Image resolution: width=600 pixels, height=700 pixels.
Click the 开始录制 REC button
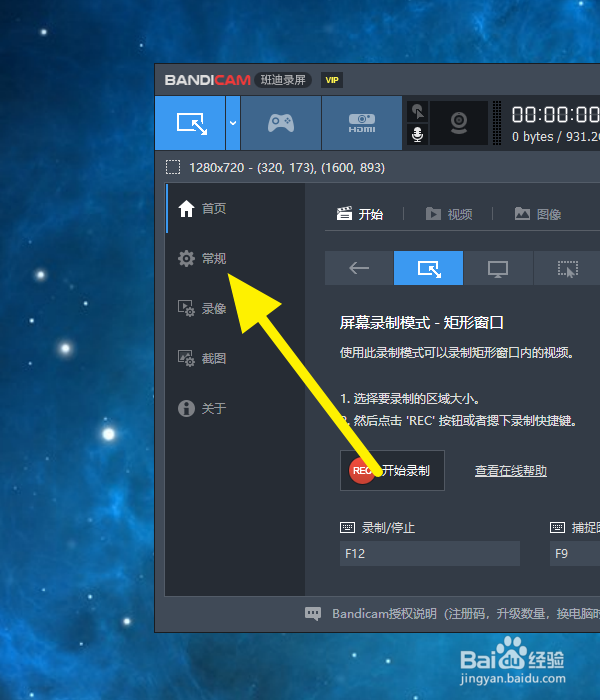tap(392, 471)
